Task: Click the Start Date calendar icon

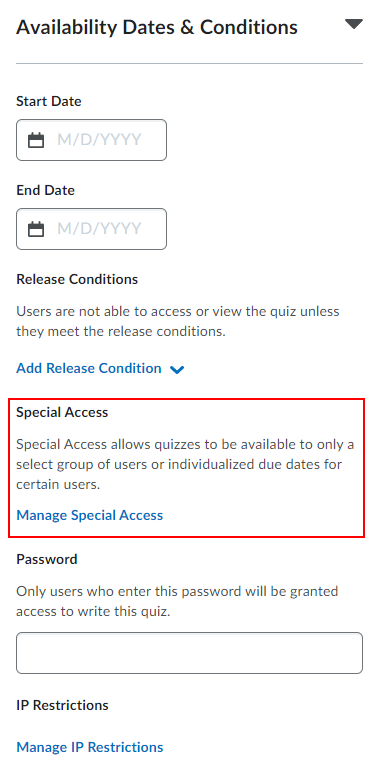Action: tap(36, 140)
